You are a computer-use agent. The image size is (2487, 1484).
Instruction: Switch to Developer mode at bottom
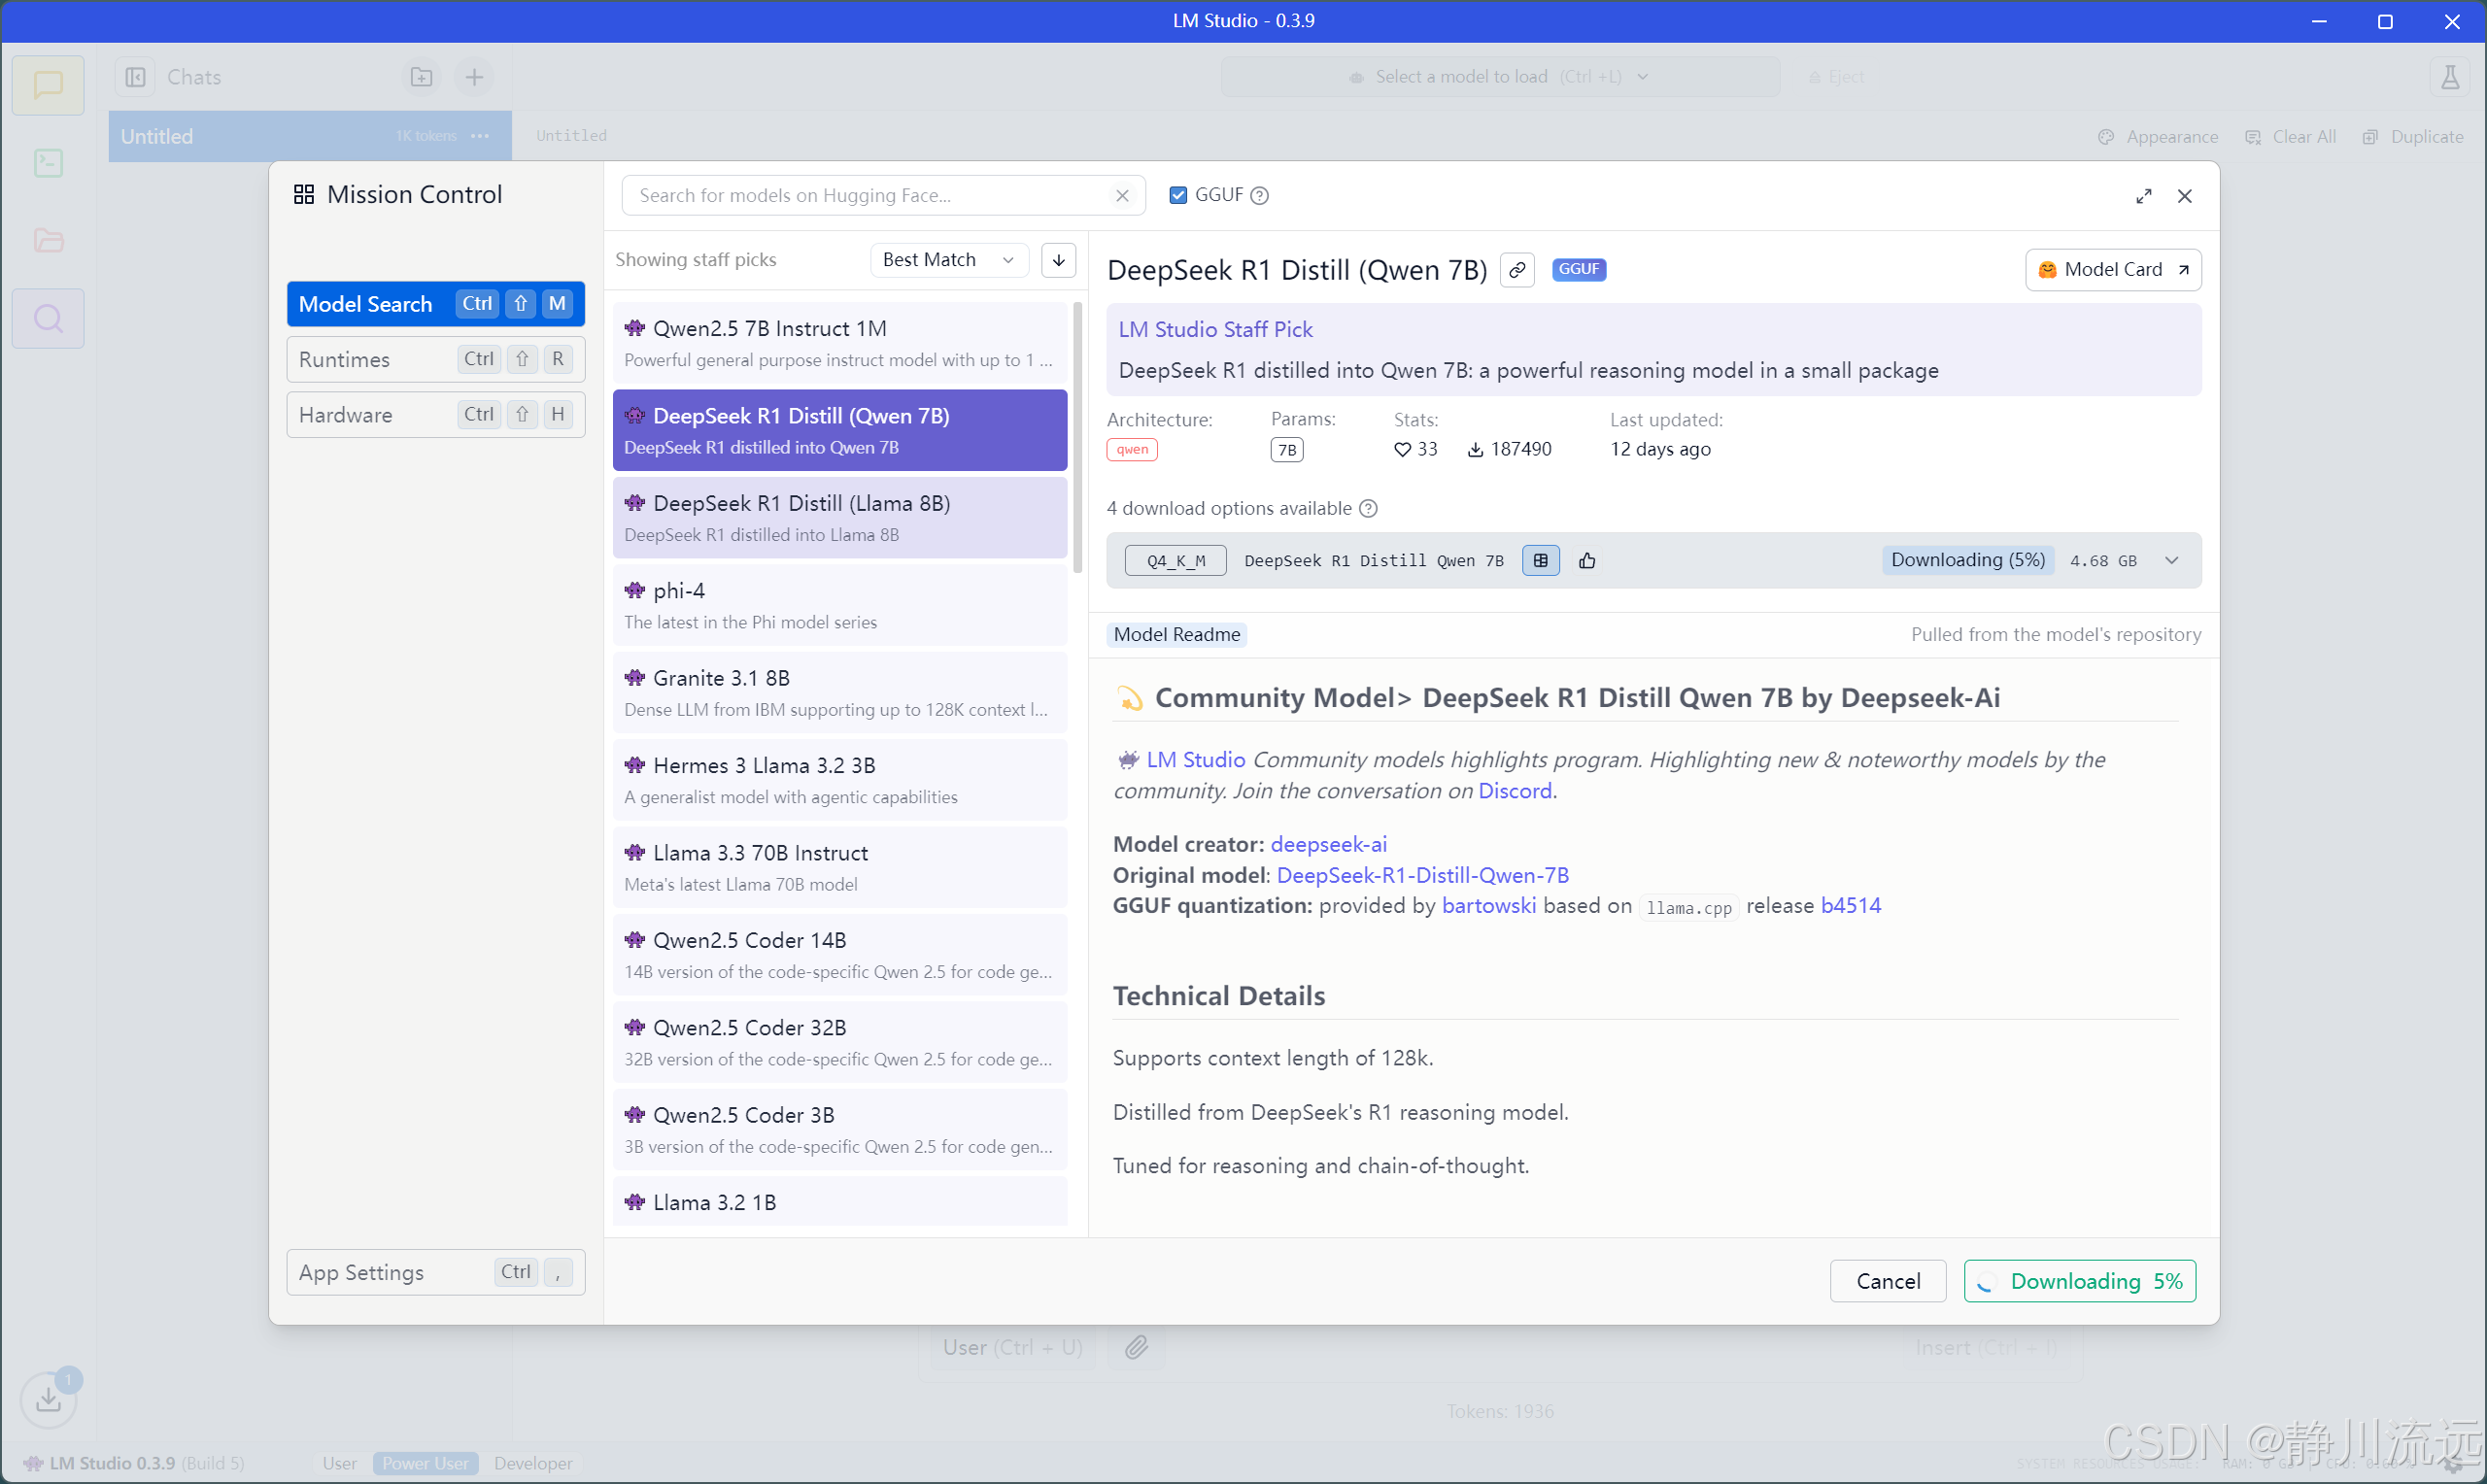tap(533, 1463)
